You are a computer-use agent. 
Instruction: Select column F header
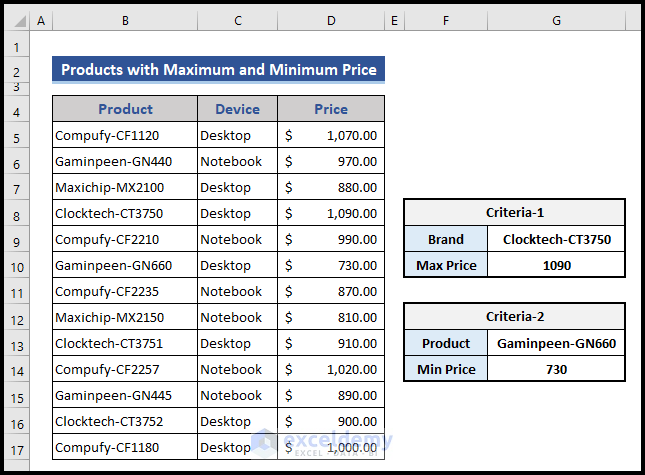click(446, 21)
